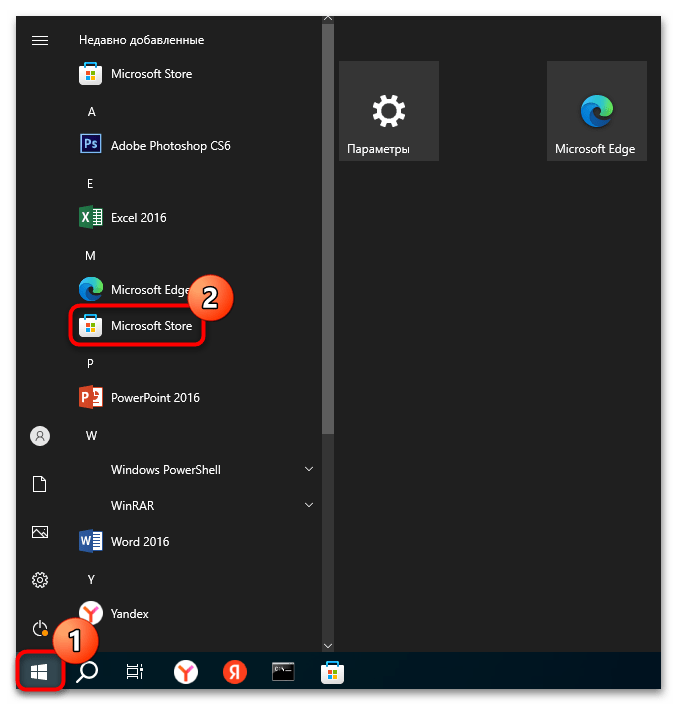Open the Pictures folder icon in sidebar

pyautogui.click(x=40, y=532)
